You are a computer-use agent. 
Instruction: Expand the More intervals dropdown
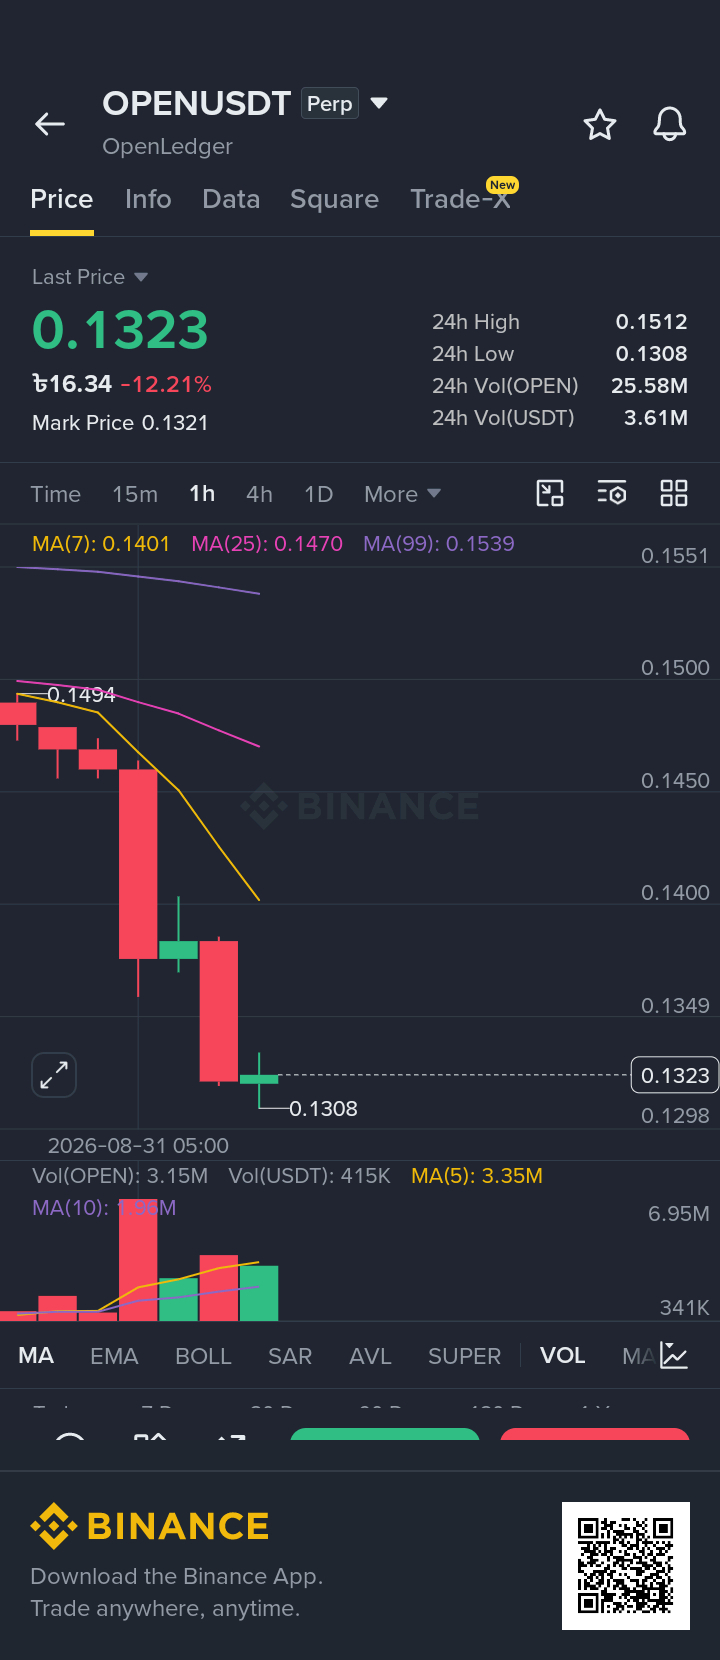point(402,494)
